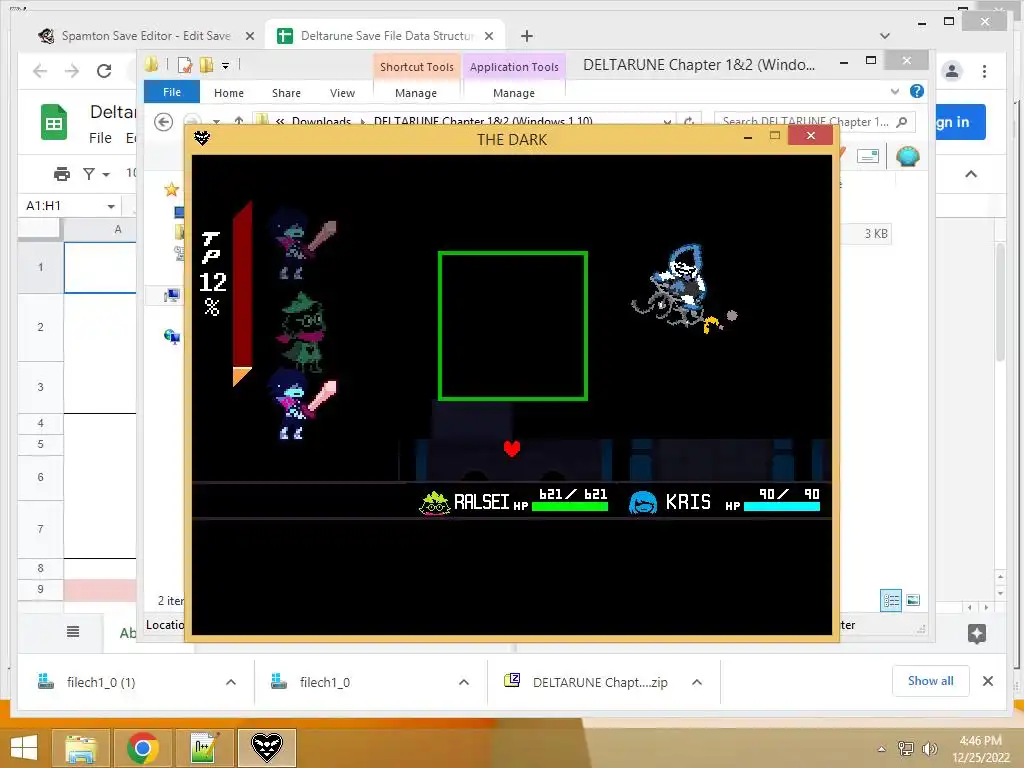Screen dimensions: 1024x768
Task: Click Chrome's tab search chevron
Action: click(x=885, y=36)
